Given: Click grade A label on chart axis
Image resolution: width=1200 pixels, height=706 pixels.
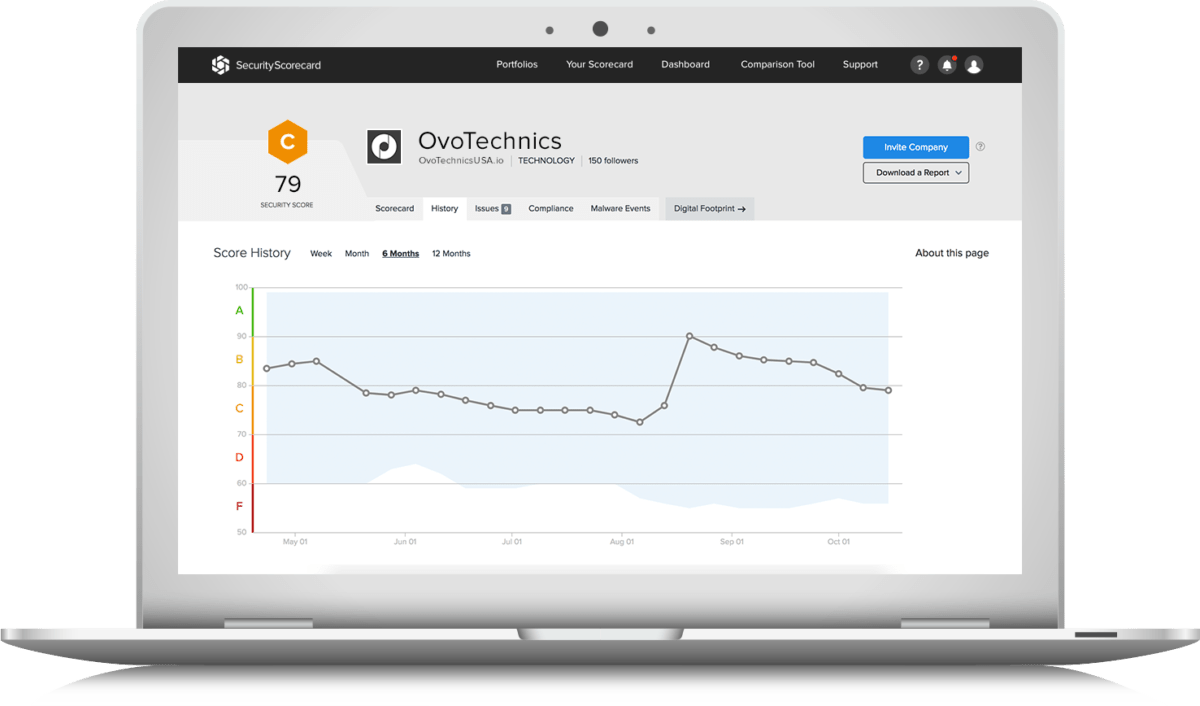Looking at the screenshot, I should point(240,311).
